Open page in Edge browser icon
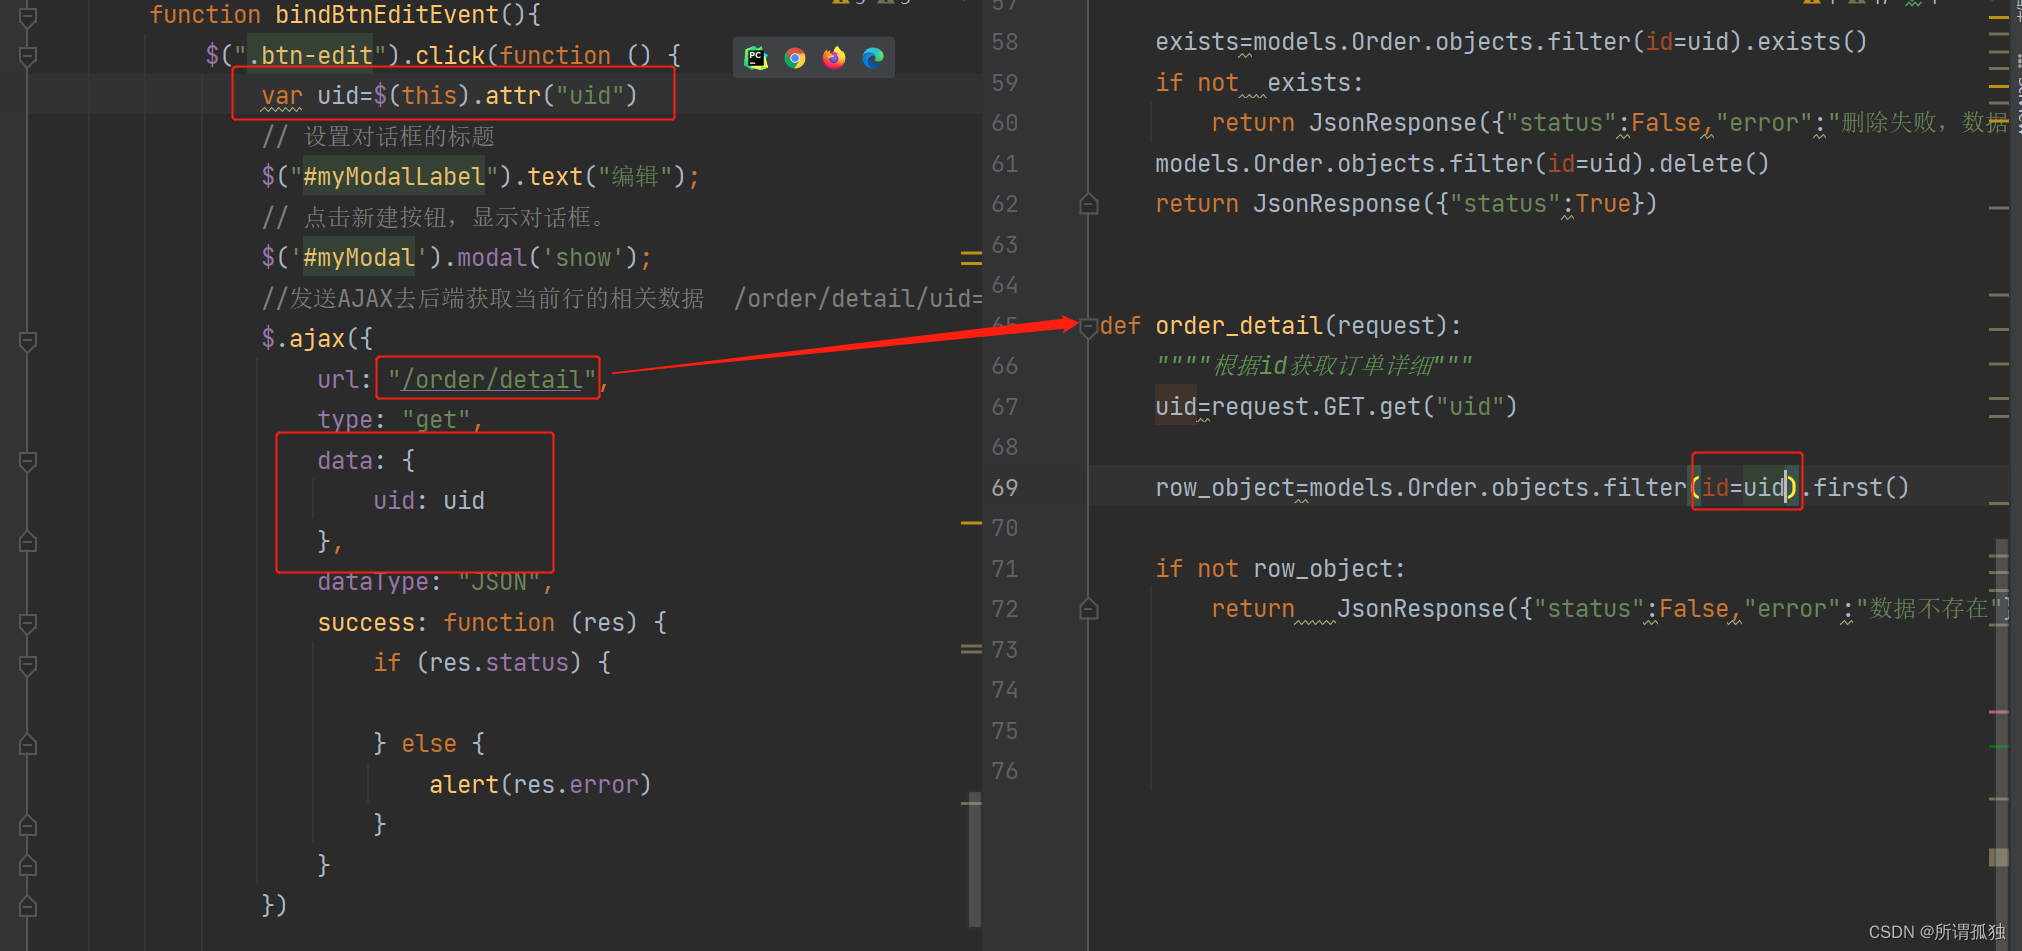Image resolution: width=2022 pixels, height=951 pixels. click(x=873, y=58)
